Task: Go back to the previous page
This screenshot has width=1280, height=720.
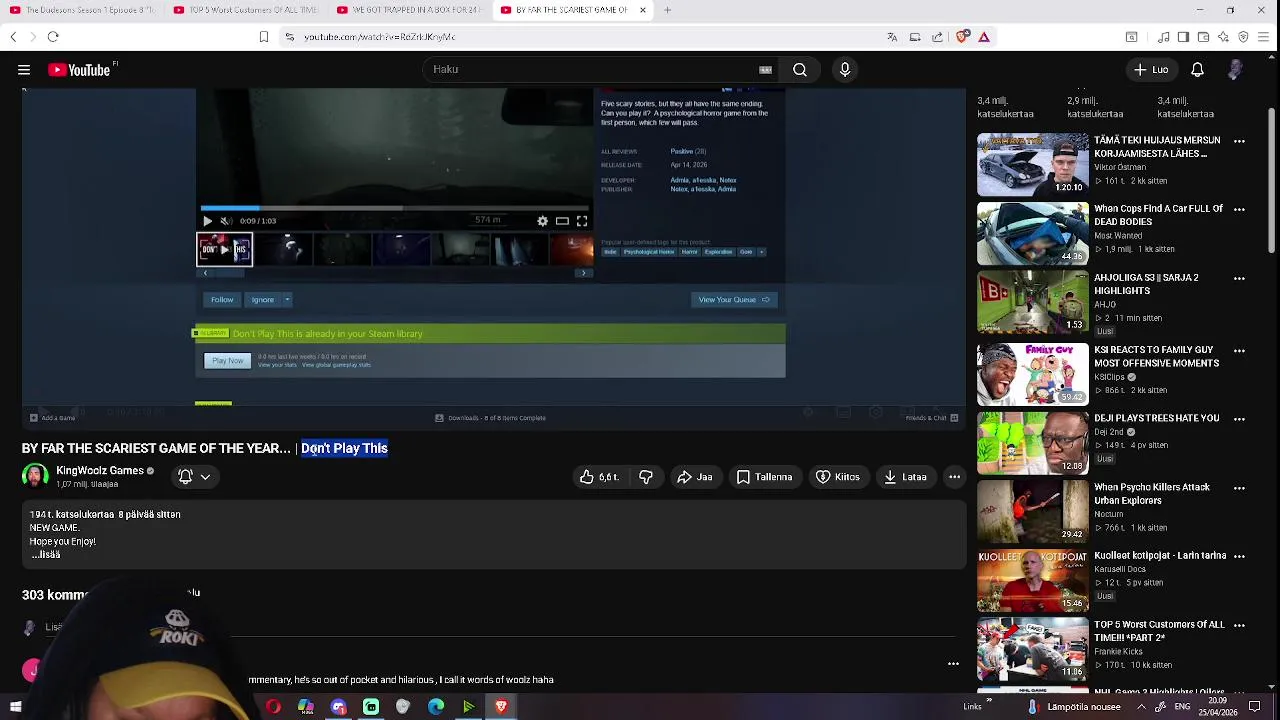Action: click(x=13, y=37)
